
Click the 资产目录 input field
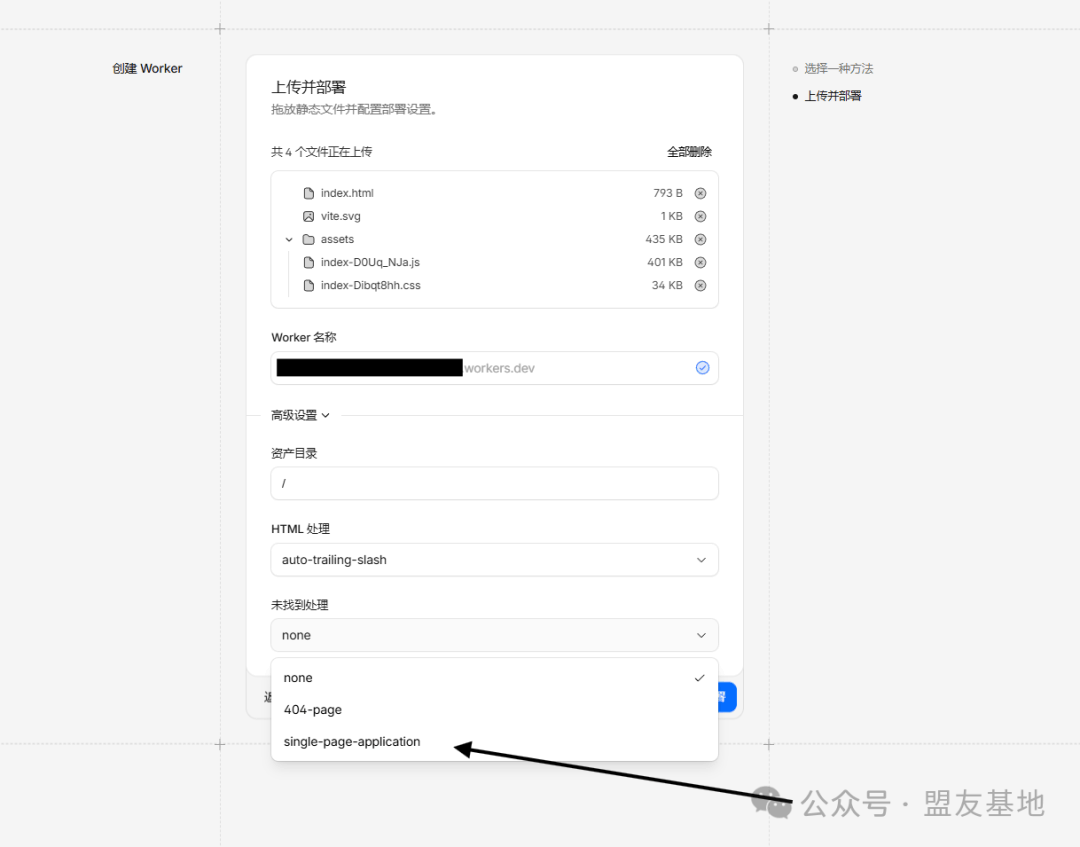(494, 483)
